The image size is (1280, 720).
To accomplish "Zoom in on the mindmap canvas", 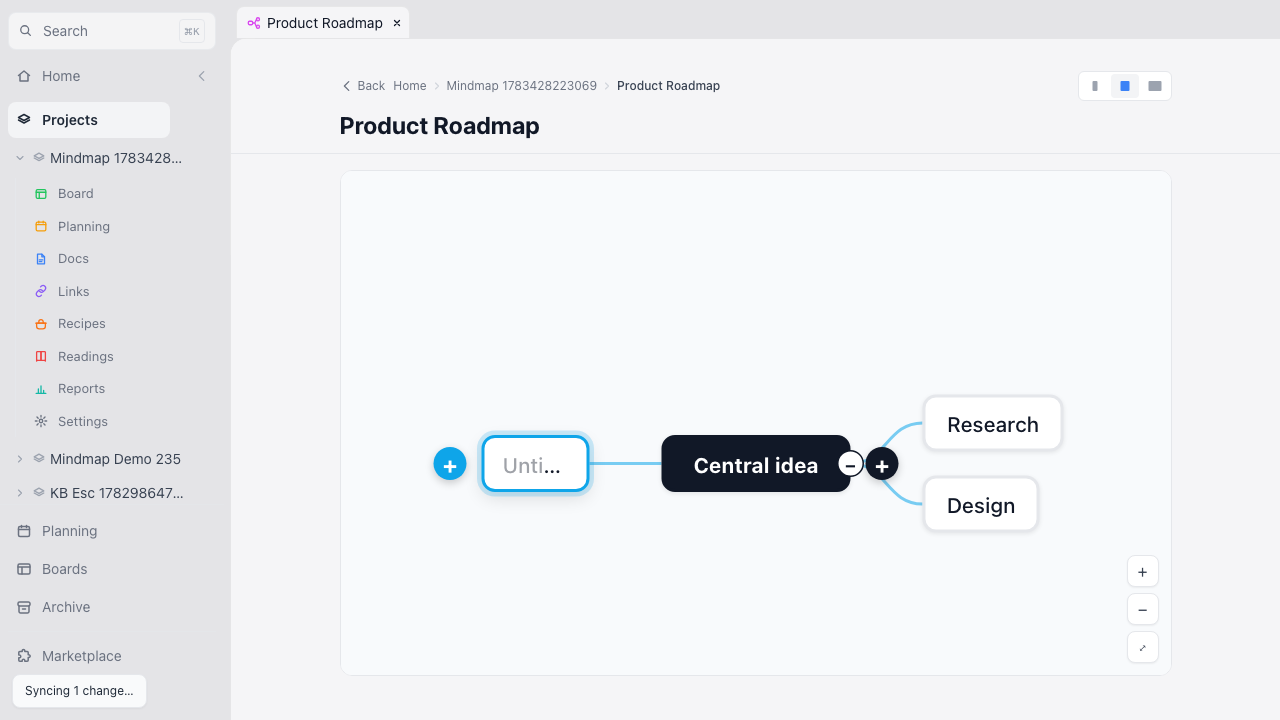I will (1143, 572).
